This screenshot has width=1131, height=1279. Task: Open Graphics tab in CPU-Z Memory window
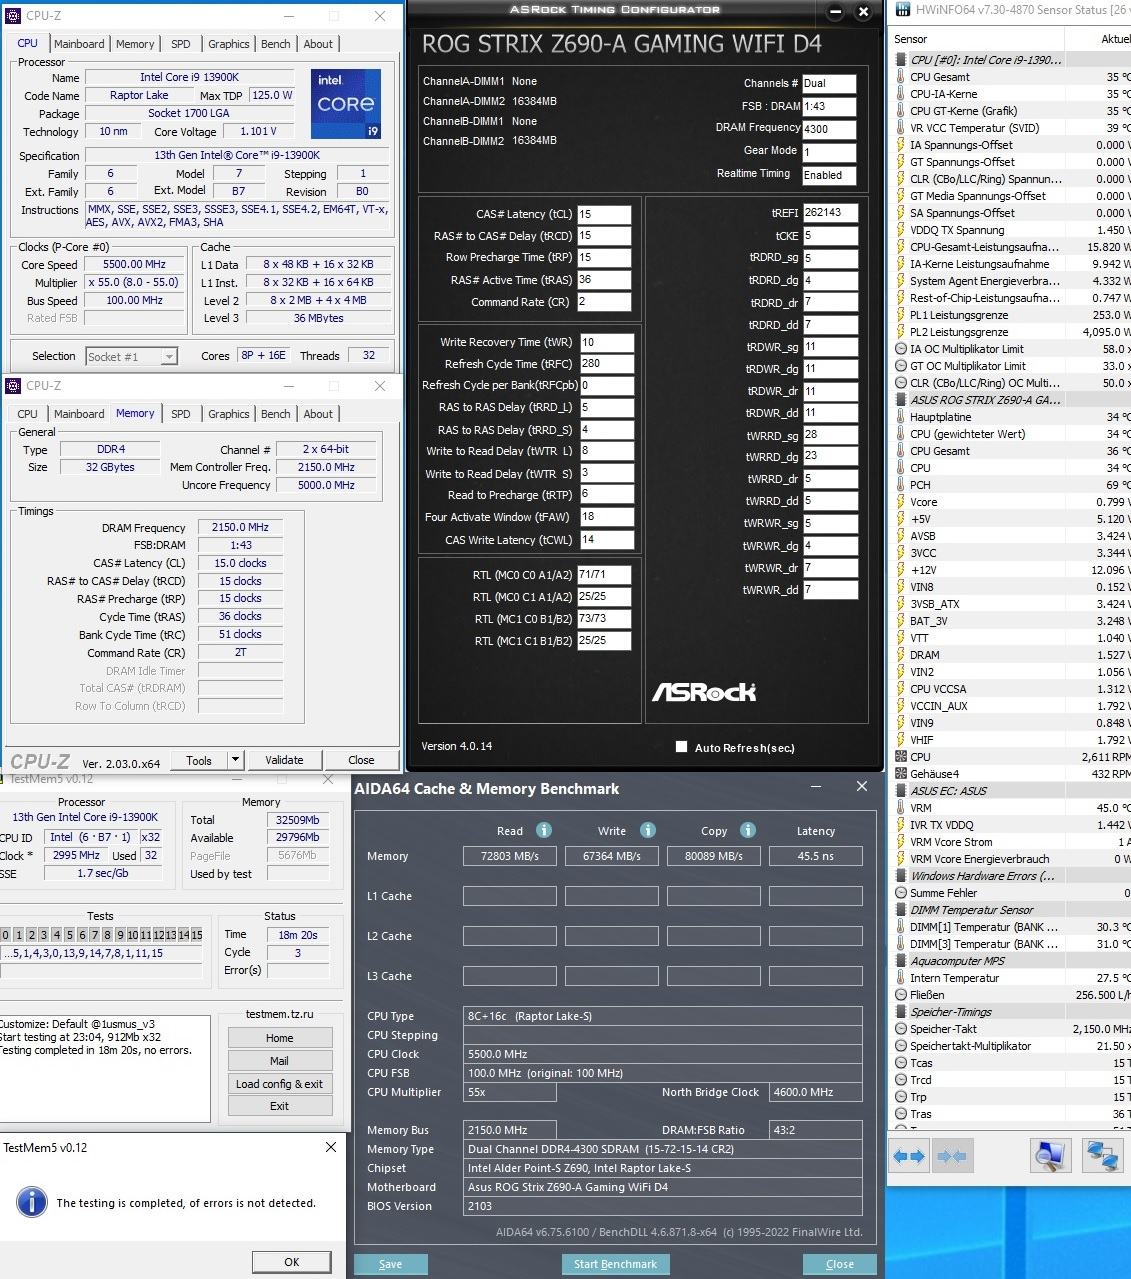[228, 414]
